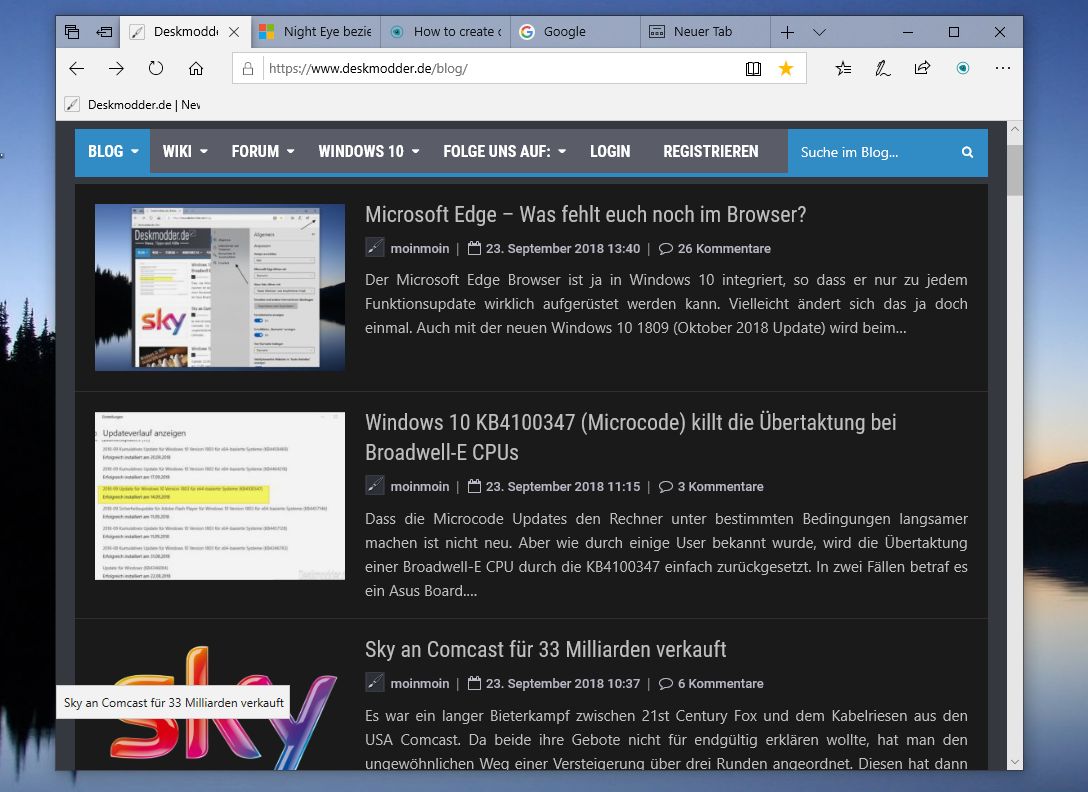The height and width of the screenshot is (792, 1088).
Task: Click the blog search magnifier icon
Action: coord(967,152)
